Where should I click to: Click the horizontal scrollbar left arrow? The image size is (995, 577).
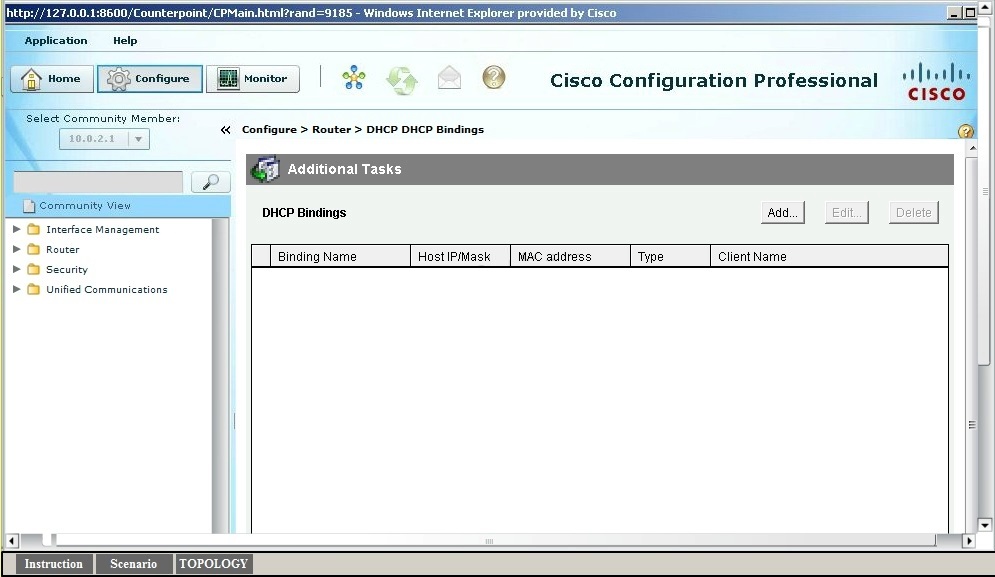point(12,541)
